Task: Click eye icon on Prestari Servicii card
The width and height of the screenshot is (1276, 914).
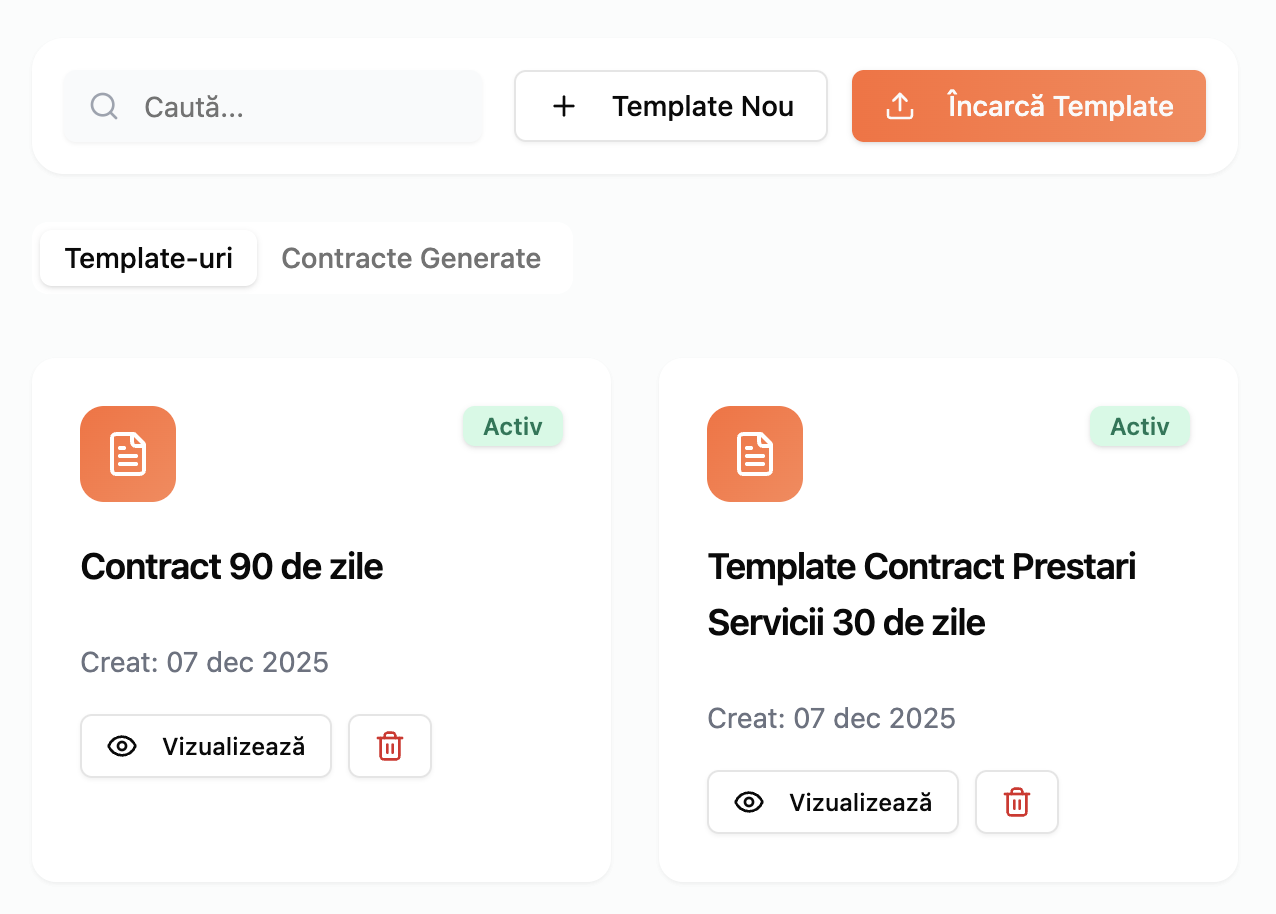Action: click(x=749, y=802)
